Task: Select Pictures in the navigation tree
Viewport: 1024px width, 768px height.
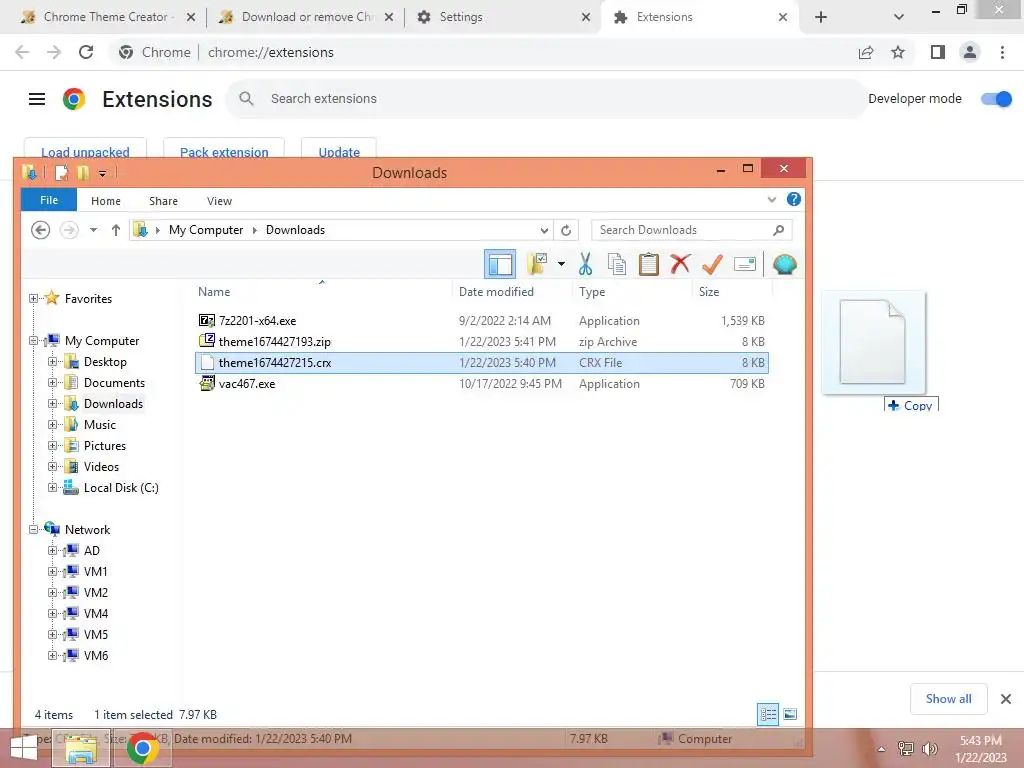Action: tap(104, 445)
